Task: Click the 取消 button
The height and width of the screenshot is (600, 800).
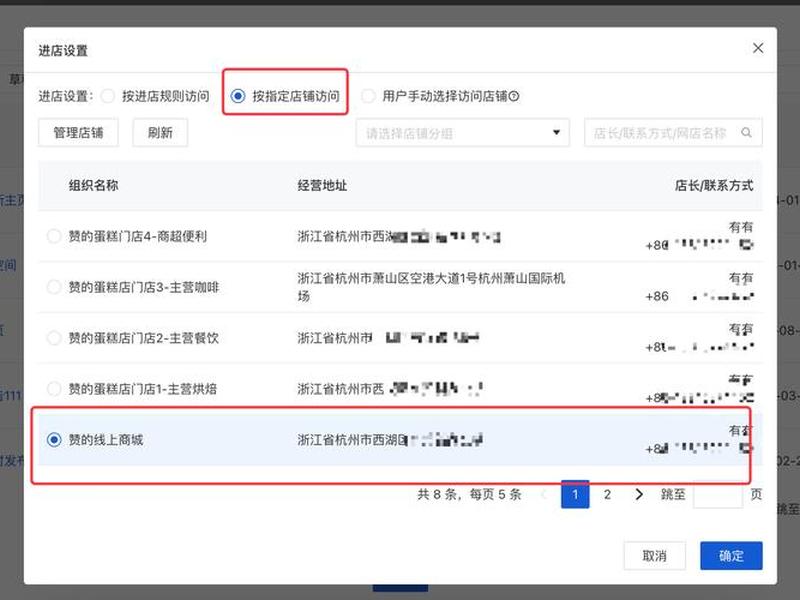Action: [655, 556]
